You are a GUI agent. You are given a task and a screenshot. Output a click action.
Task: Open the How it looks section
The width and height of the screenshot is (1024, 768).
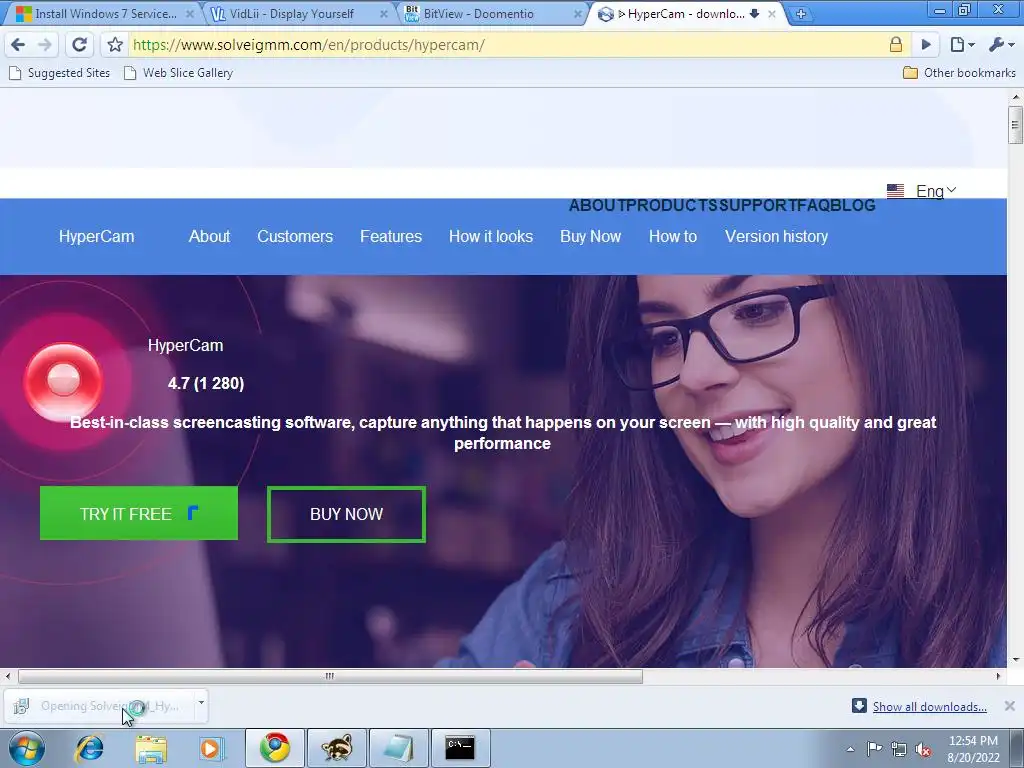click(490, 236)
